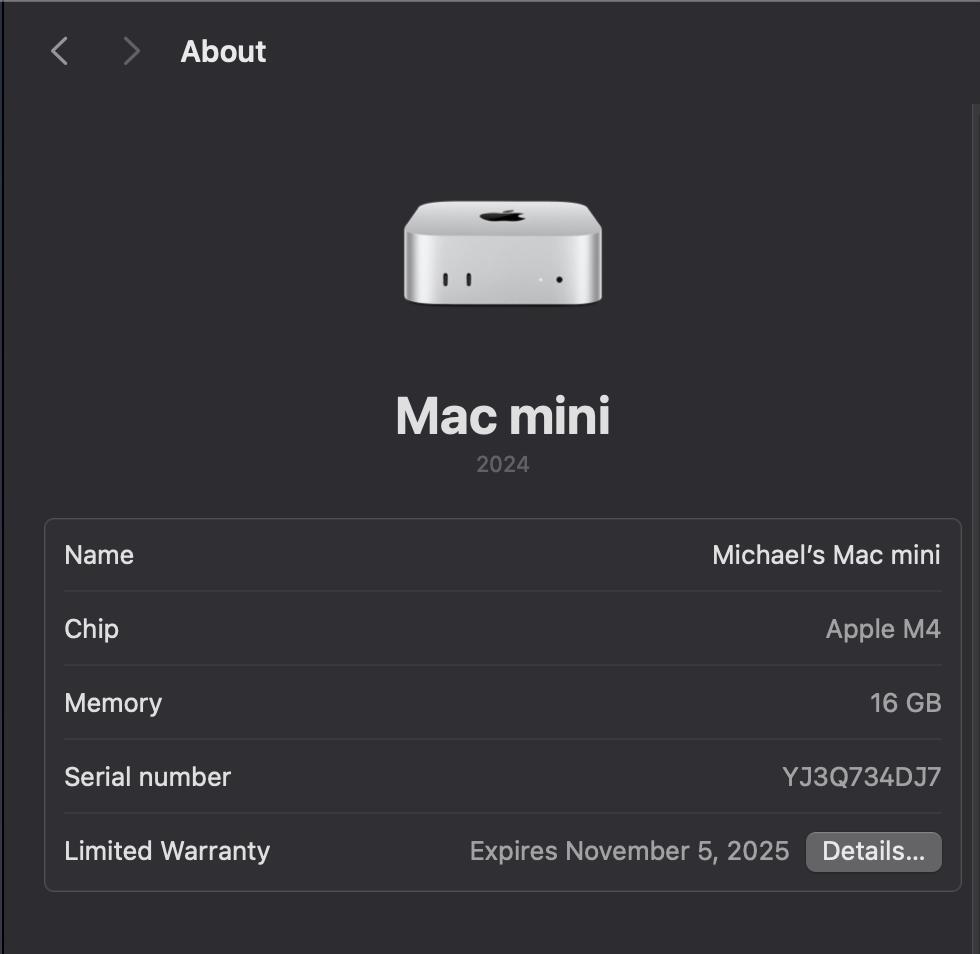
Task: Click the USB-C ports on the Mac mini image
Action: click(457, 279)
